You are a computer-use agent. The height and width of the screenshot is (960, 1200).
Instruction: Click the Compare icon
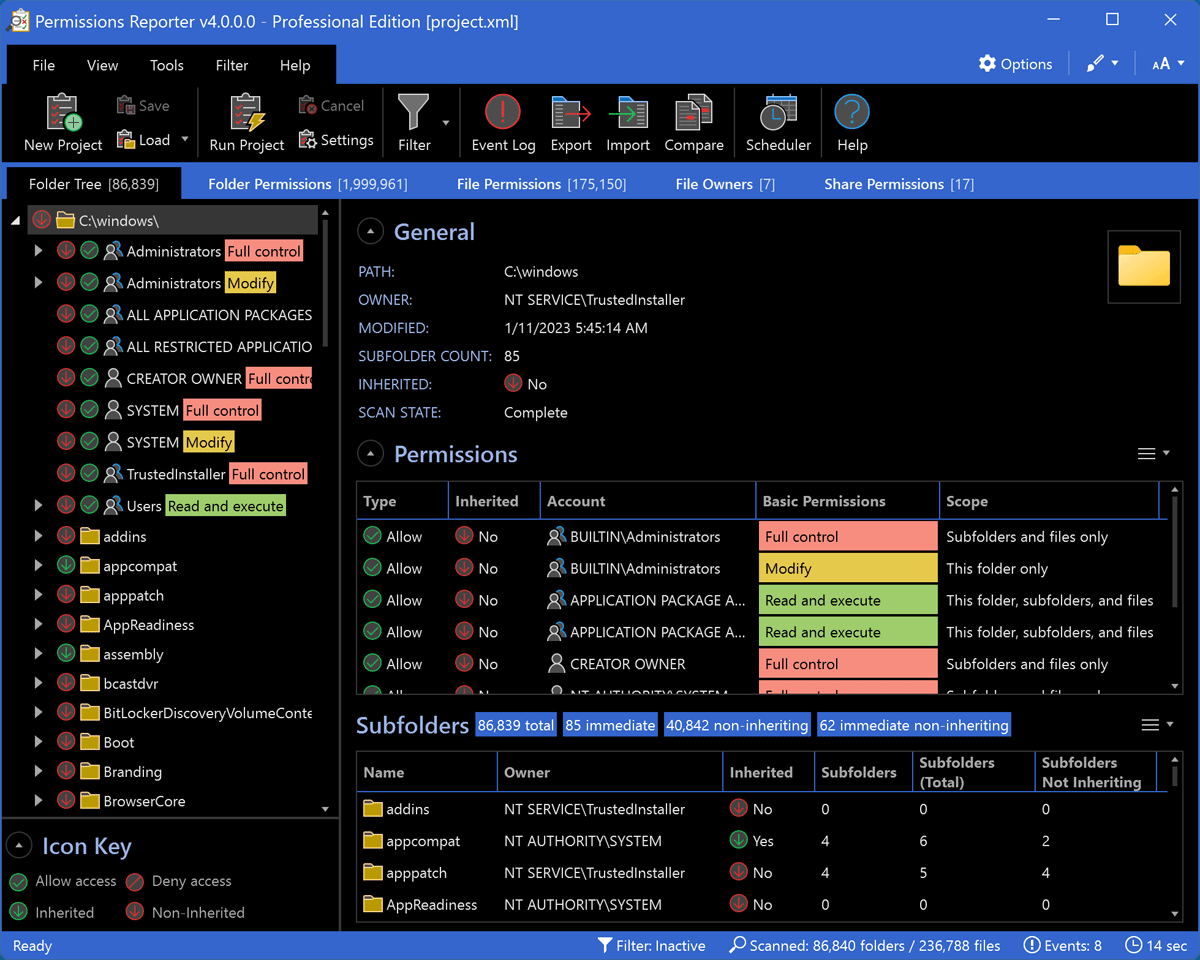coord(693,112)
